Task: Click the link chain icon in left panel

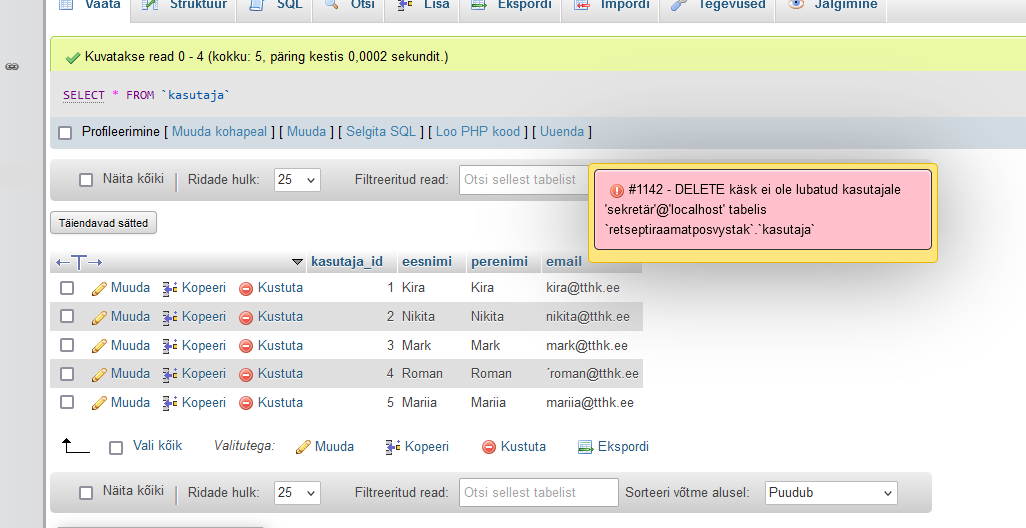Action: click(12, 66)
